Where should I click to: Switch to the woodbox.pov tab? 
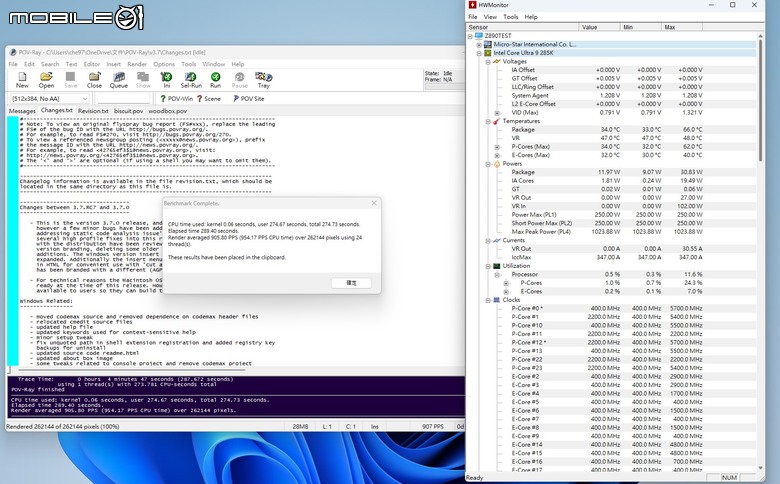(168, 111)
